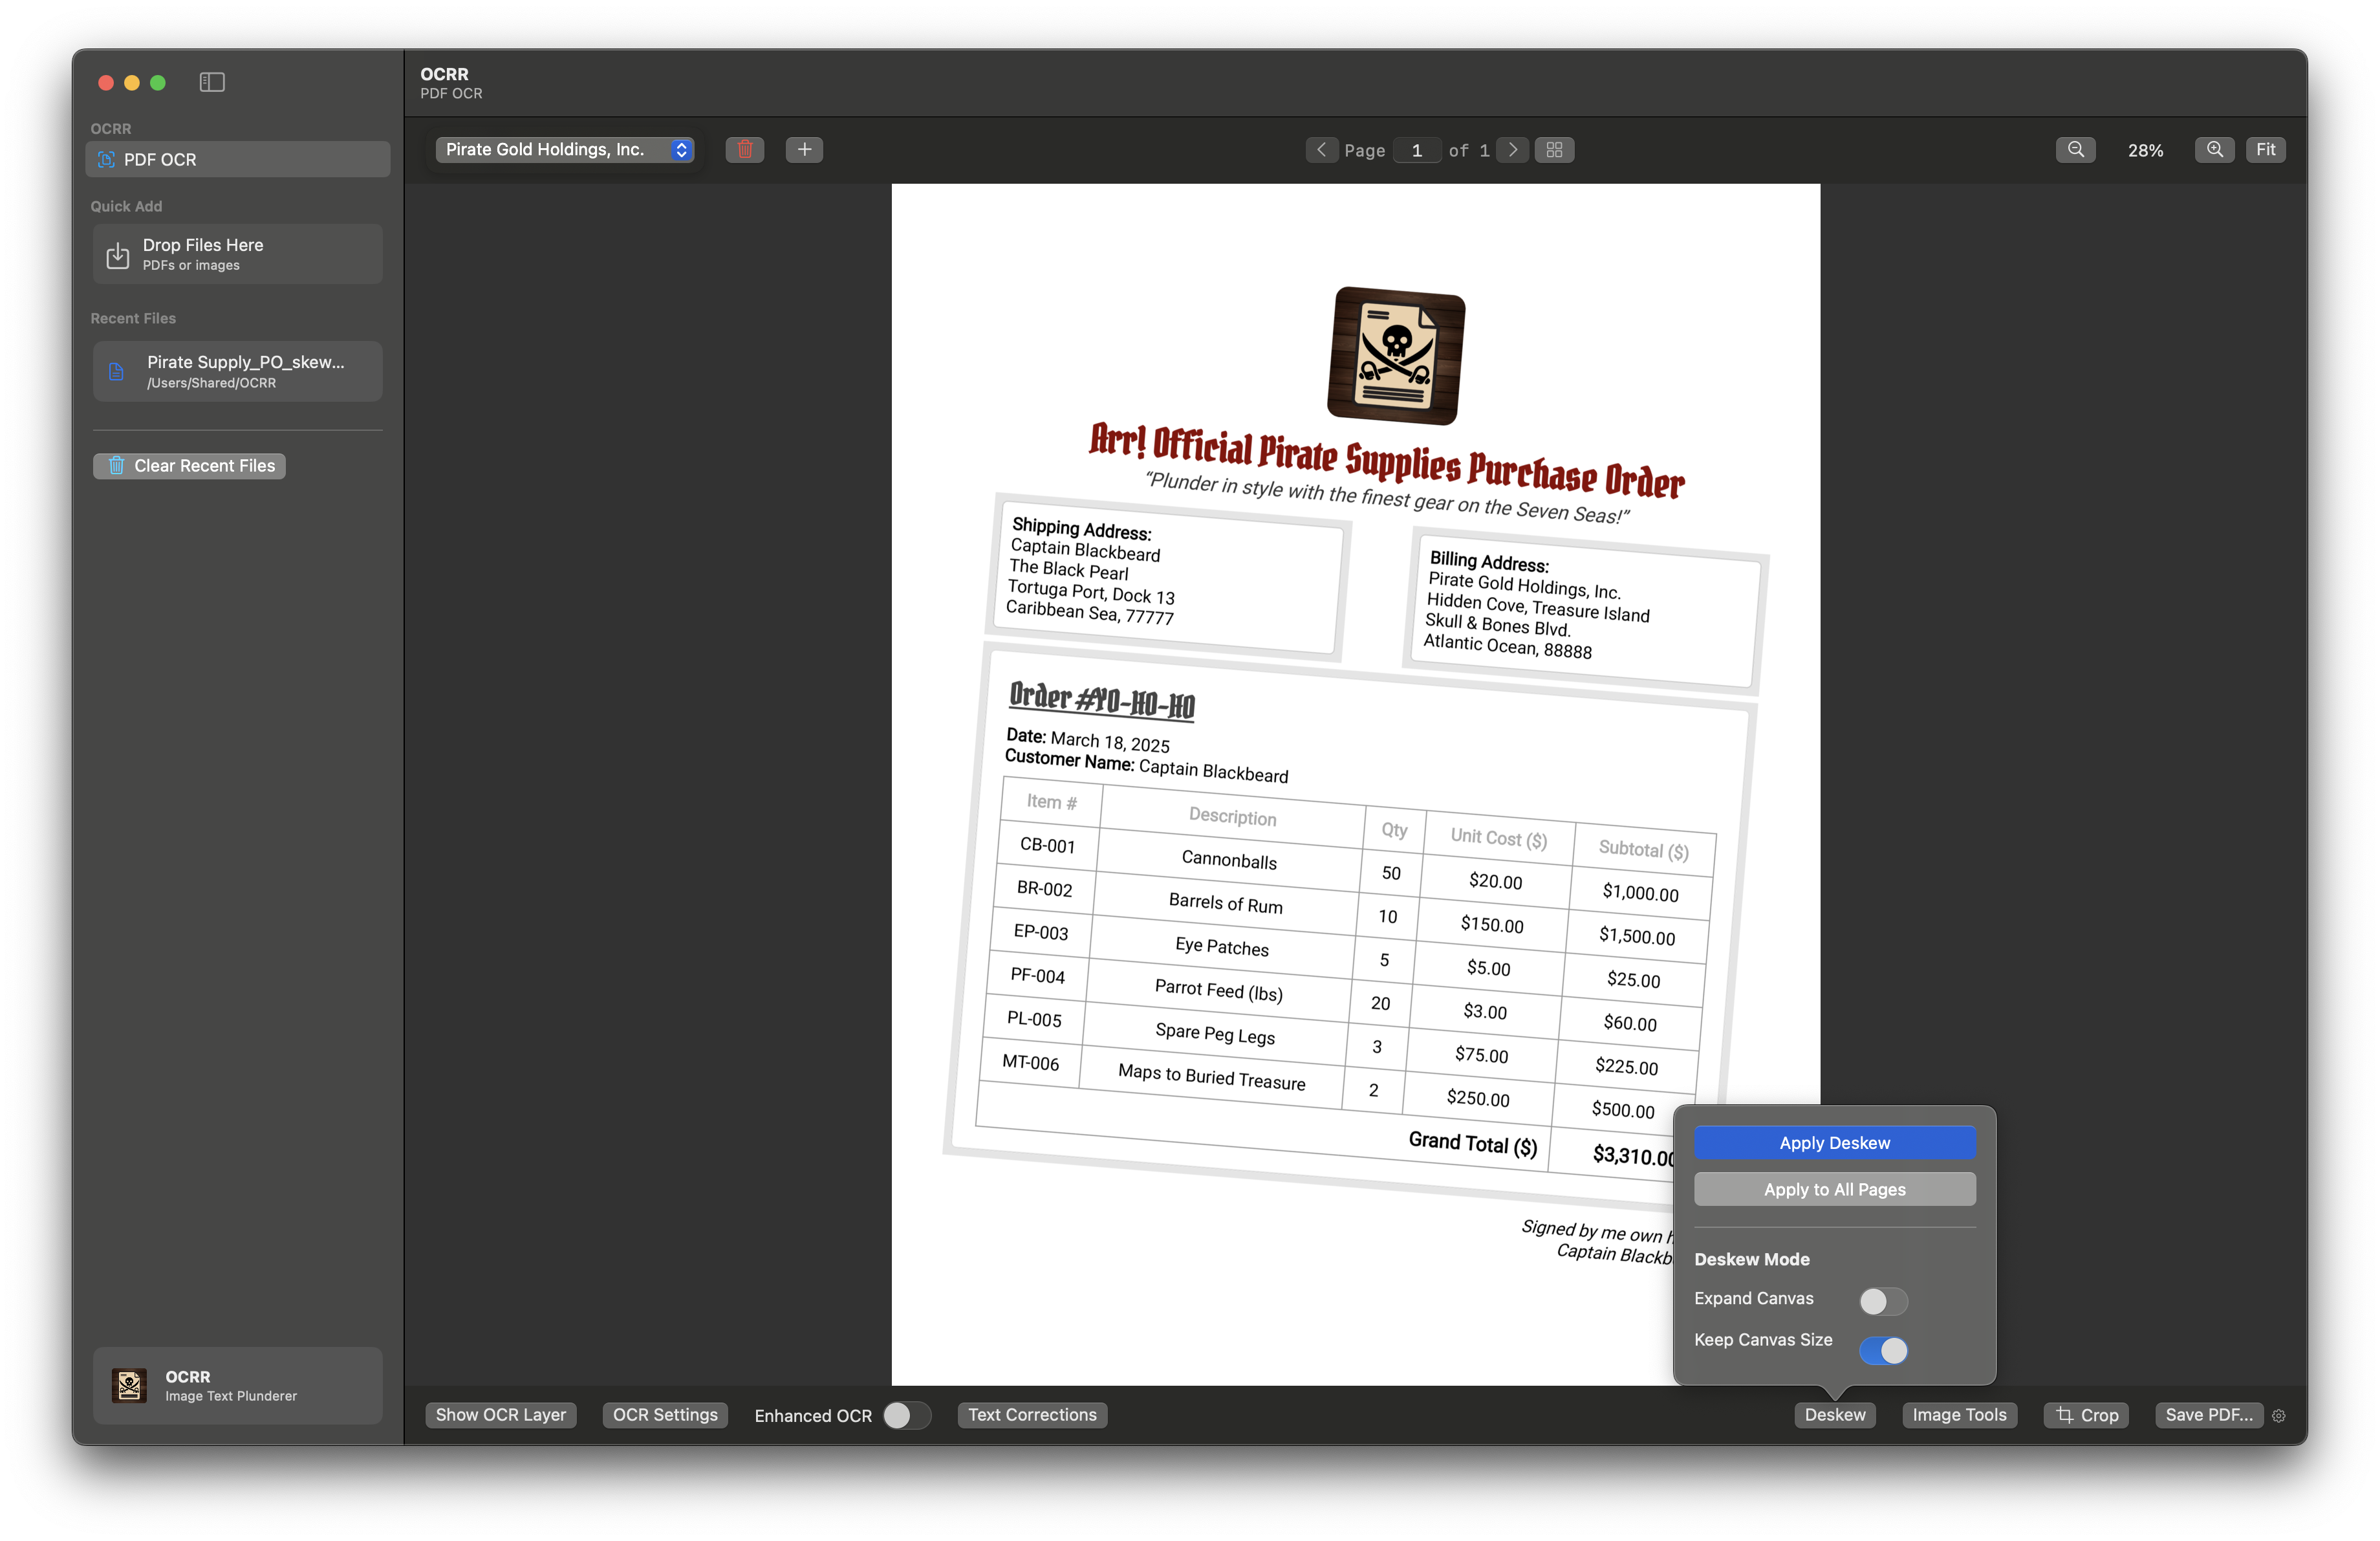Click the zoom in magnifier icon
This screenshot has height=1541, width=2380.
coord(2215,150)
